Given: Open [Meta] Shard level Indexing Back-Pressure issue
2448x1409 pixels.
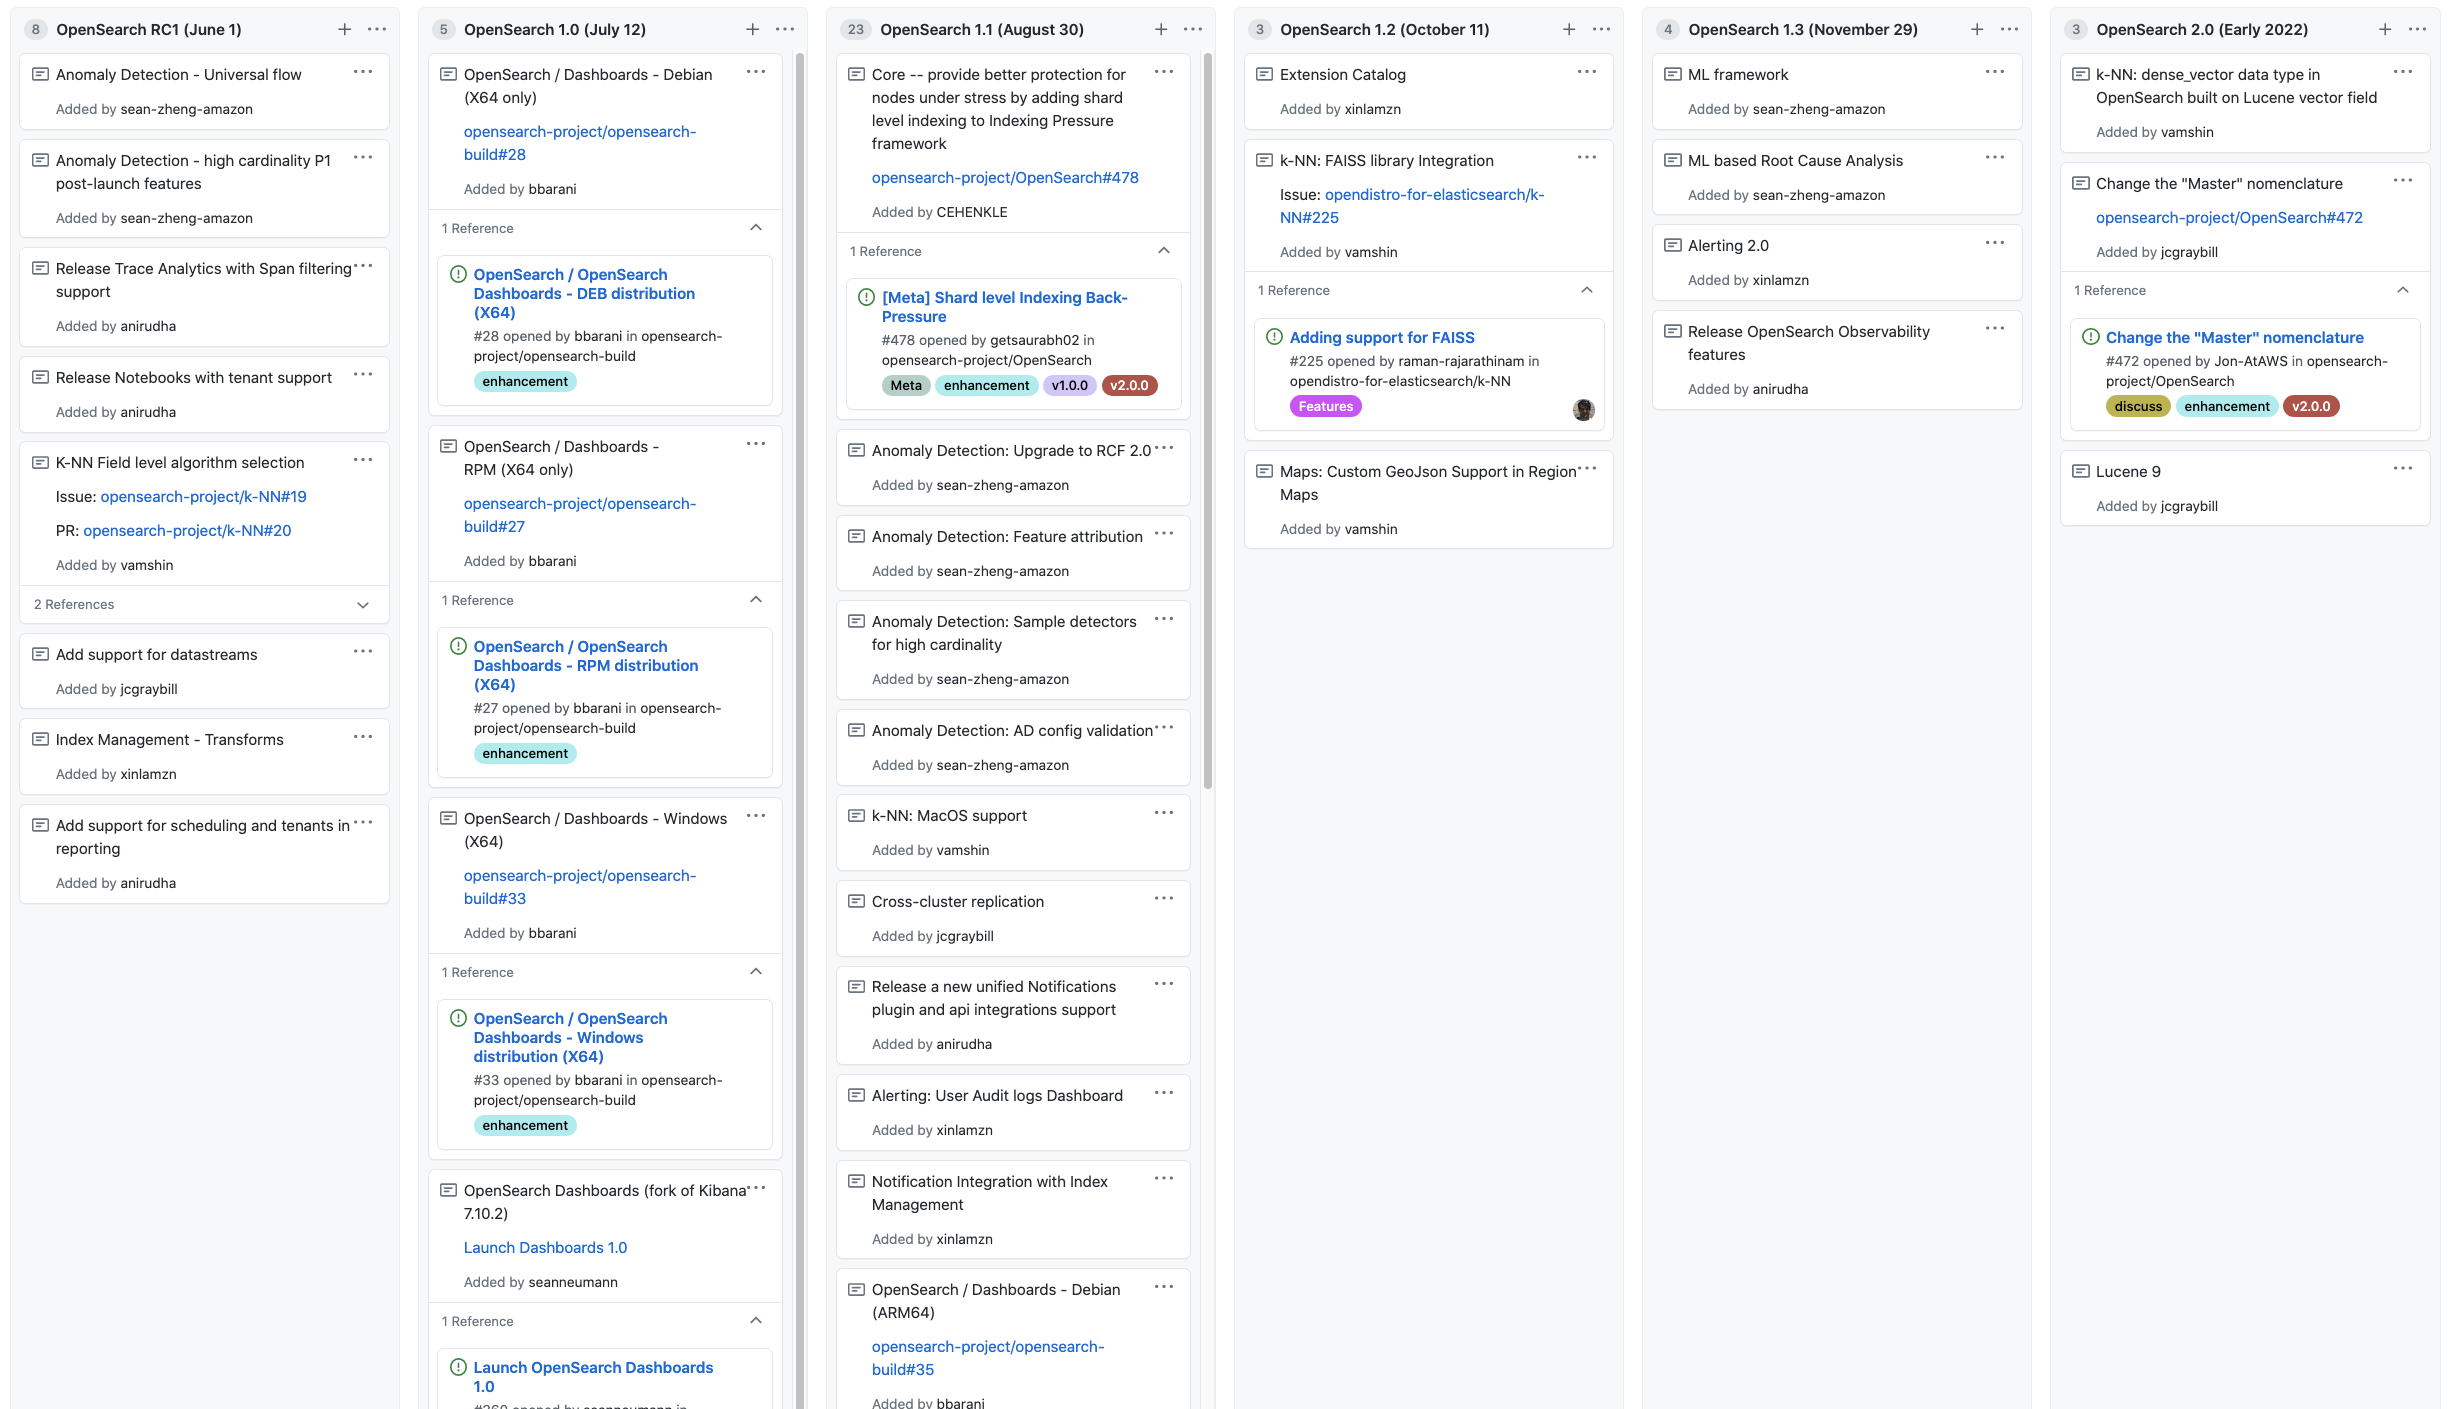Looking at the screenshot, I should (1004, 307).
